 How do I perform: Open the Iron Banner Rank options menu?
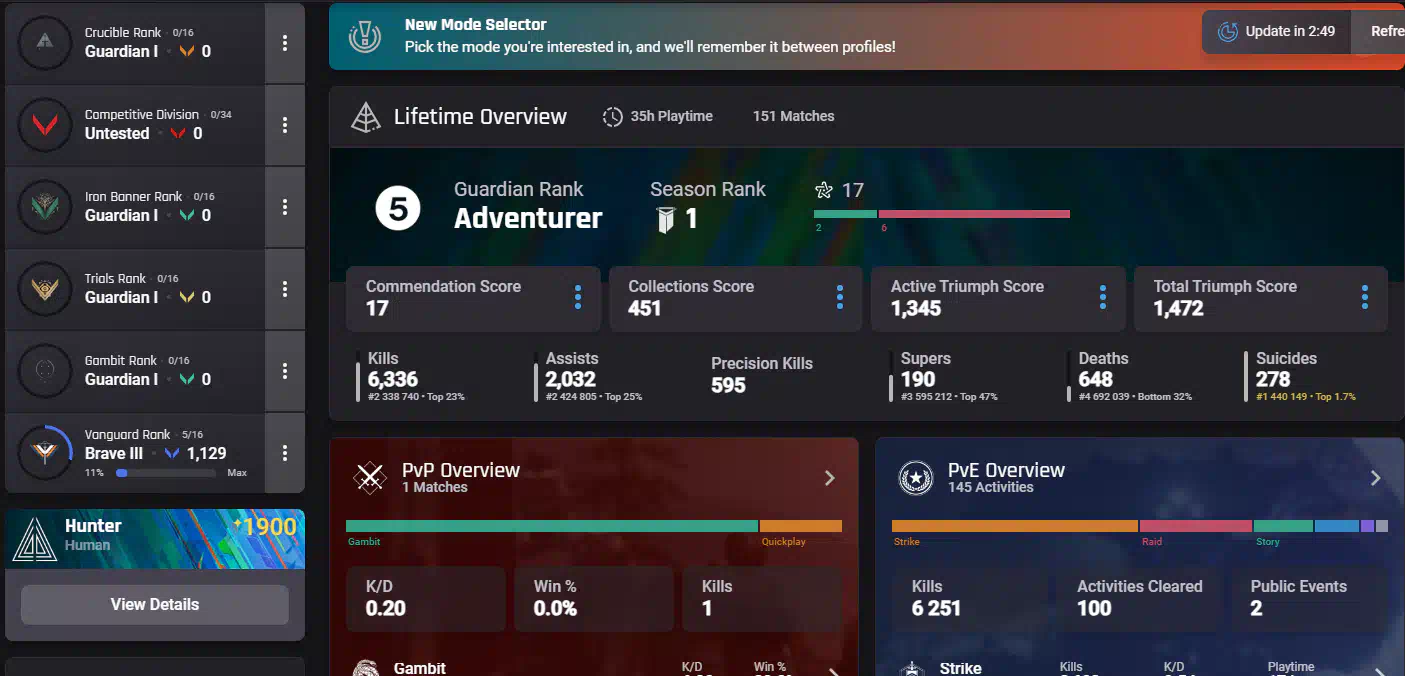click(285, 207)
